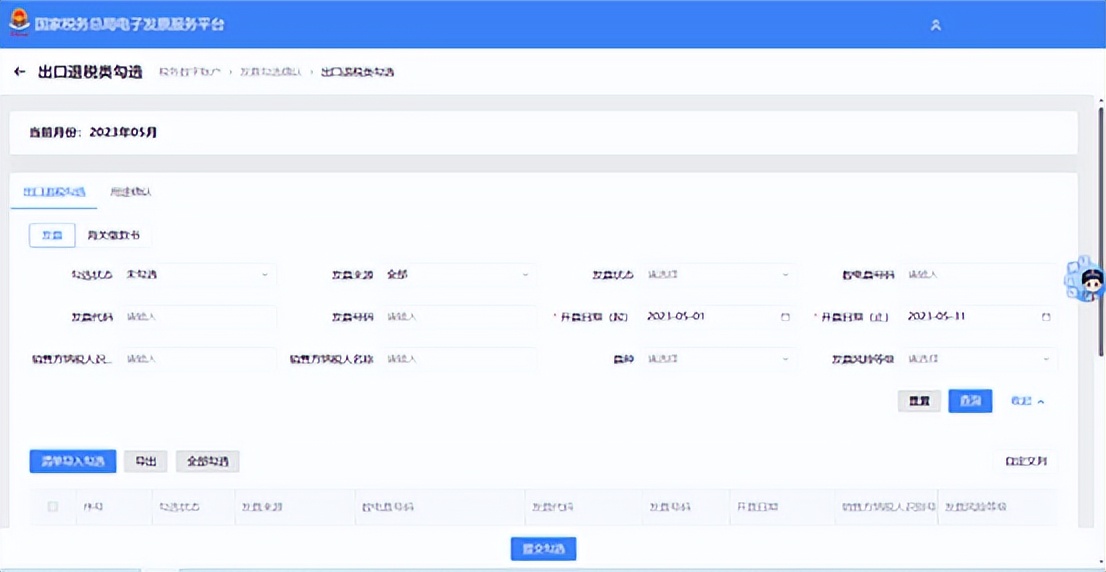1106x572 pixels.
Task: Expand the 发票来源 dropdown showing 全部
Action: (459, 274)
